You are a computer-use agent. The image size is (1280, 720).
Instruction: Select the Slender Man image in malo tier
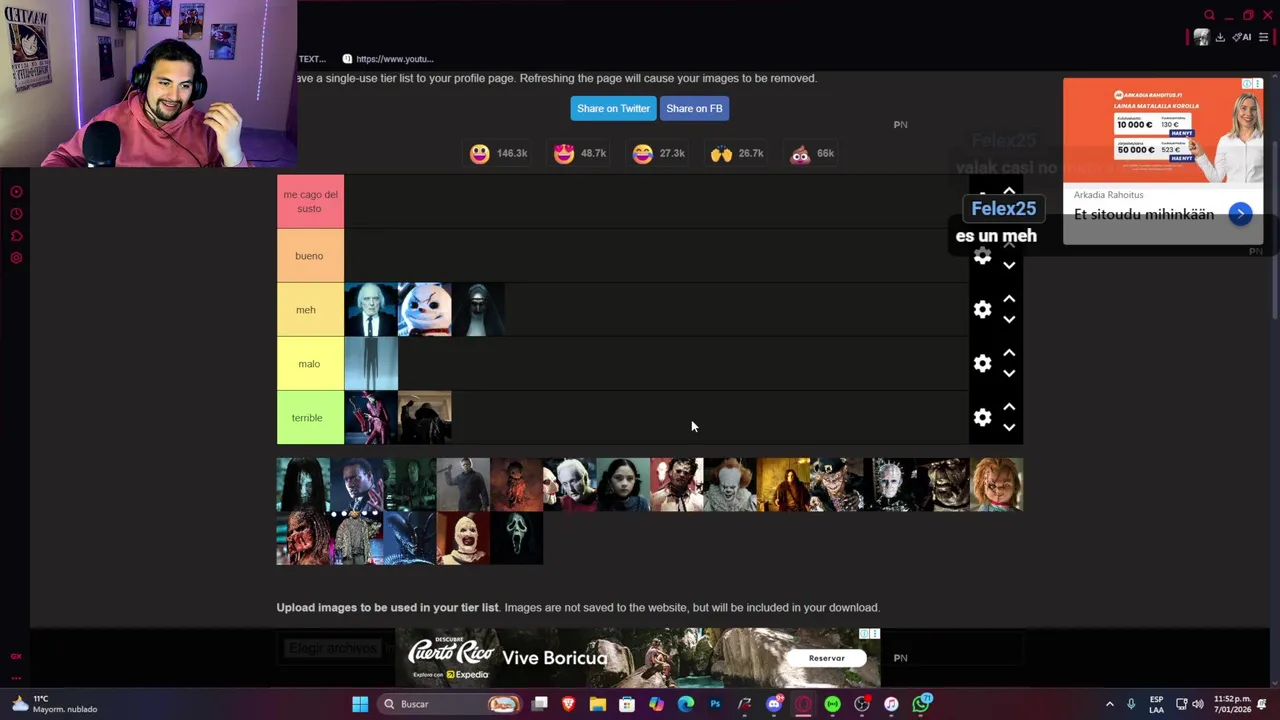[371, 363]
